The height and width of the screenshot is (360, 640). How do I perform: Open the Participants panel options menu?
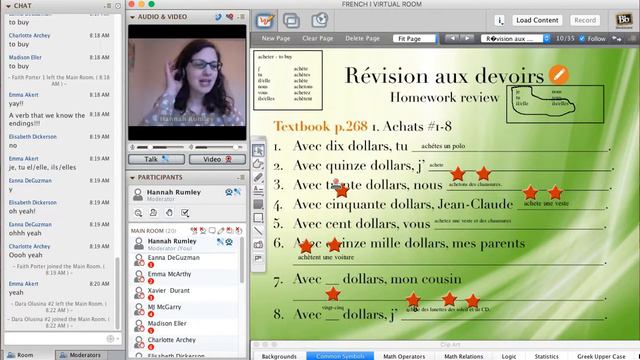242,178
